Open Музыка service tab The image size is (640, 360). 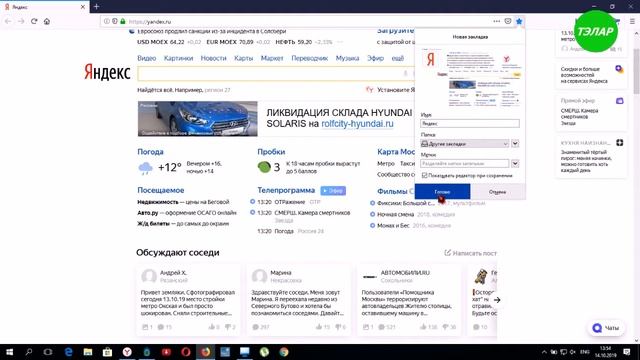click(347, 58)
